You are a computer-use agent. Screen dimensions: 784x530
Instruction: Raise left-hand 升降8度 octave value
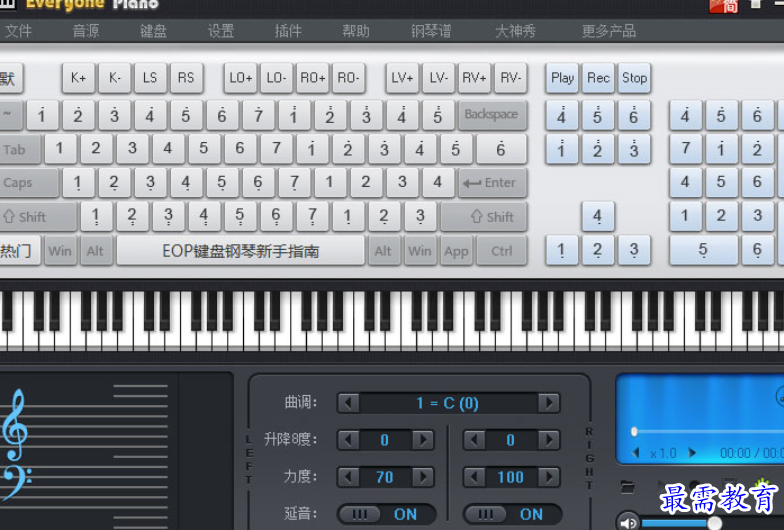tap(423, 440)
